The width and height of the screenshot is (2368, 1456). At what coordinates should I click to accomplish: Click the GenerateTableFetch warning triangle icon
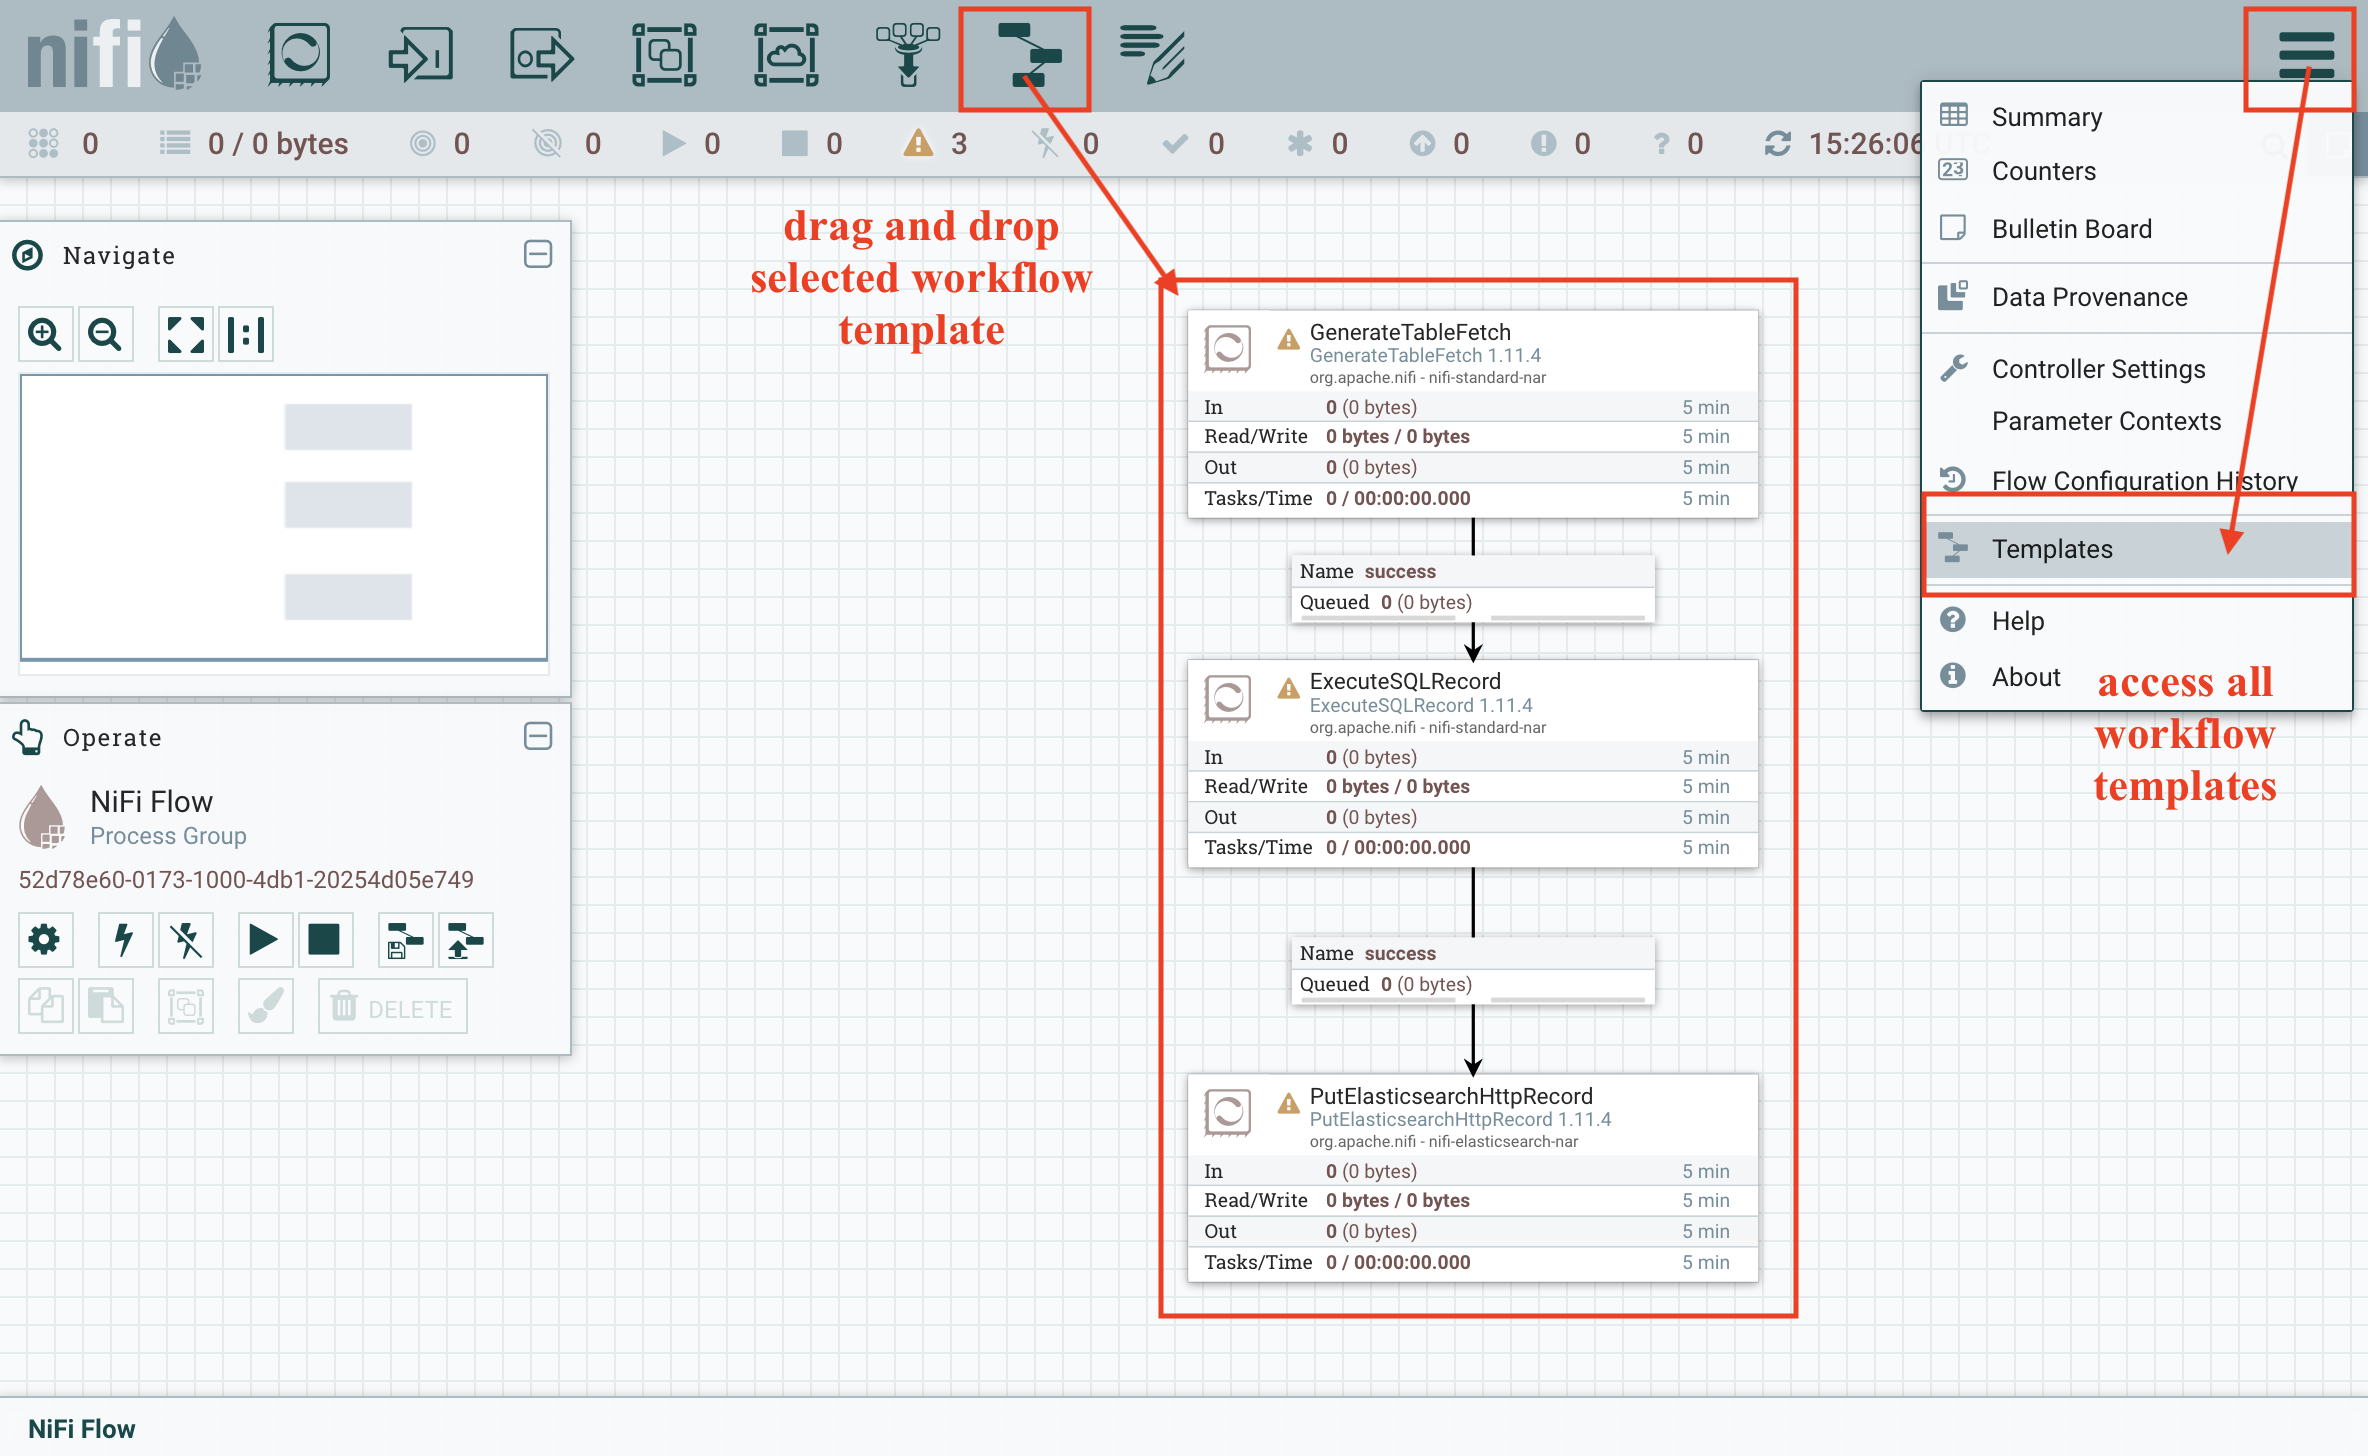click(x=1289, y=340)
